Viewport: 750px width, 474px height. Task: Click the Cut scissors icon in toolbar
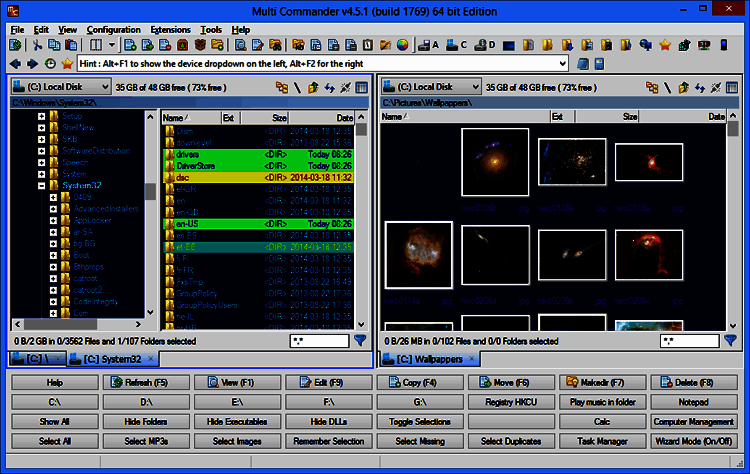pos(38,45)
